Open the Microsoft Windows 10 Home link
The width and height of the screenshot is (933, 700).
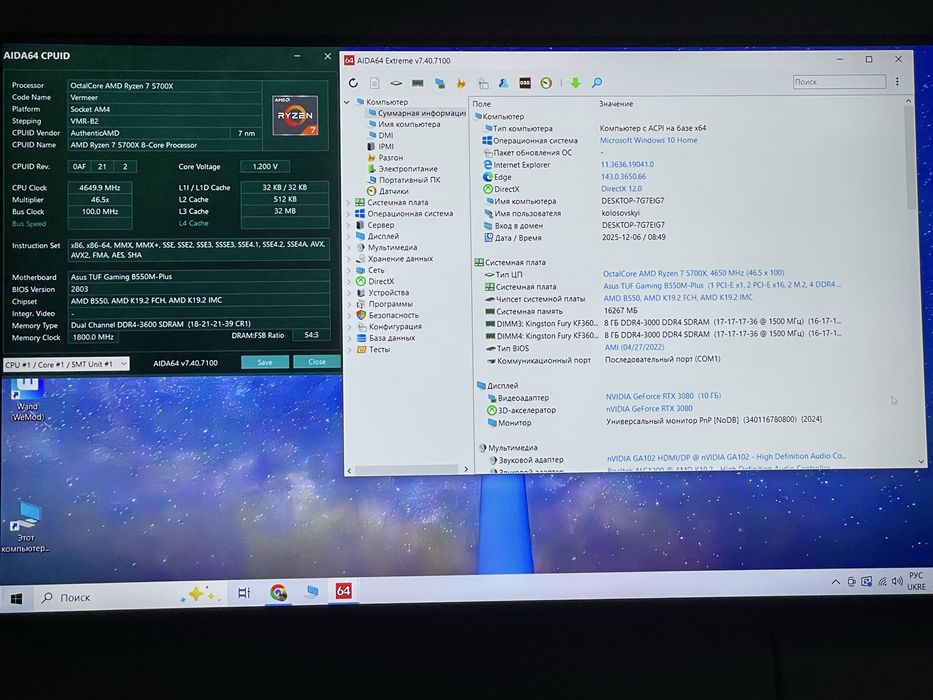tap(649, 140)
